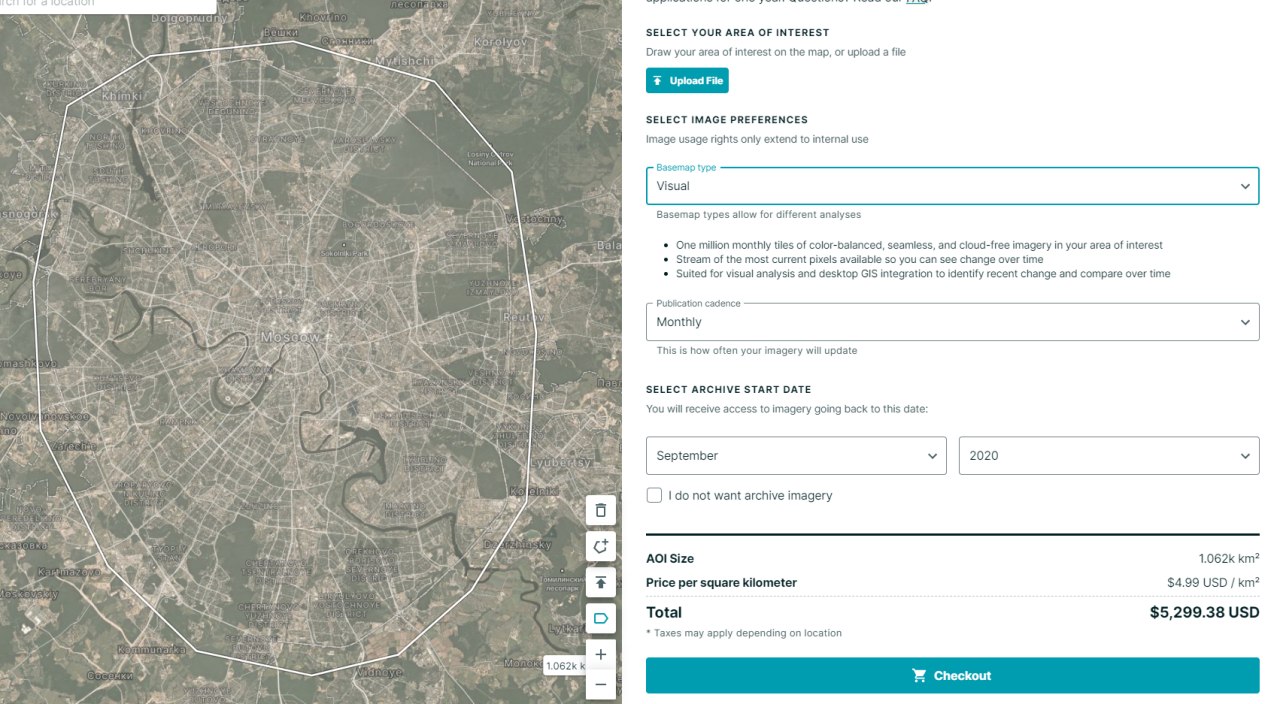Click "SELECT ARCHIVE START DATE" heading

pos(729,390)
